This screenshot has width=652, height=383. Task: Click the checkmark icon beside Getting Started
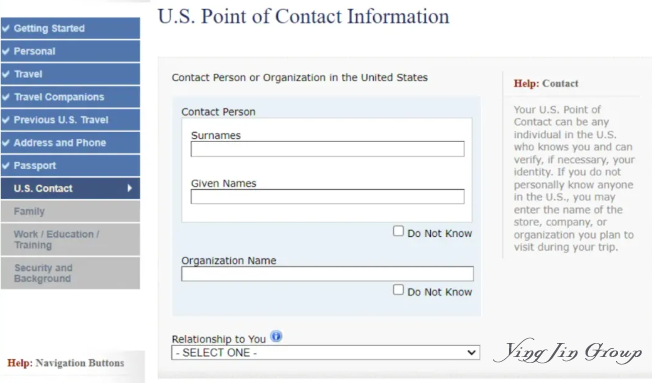[x=6, y=28]
